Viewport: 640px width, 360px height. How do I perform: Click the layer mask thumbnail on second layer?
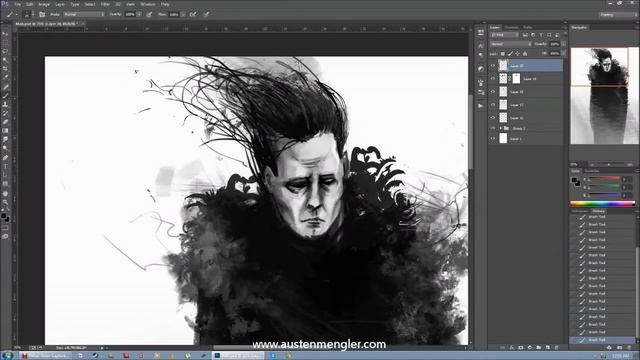tap(516, 78)
